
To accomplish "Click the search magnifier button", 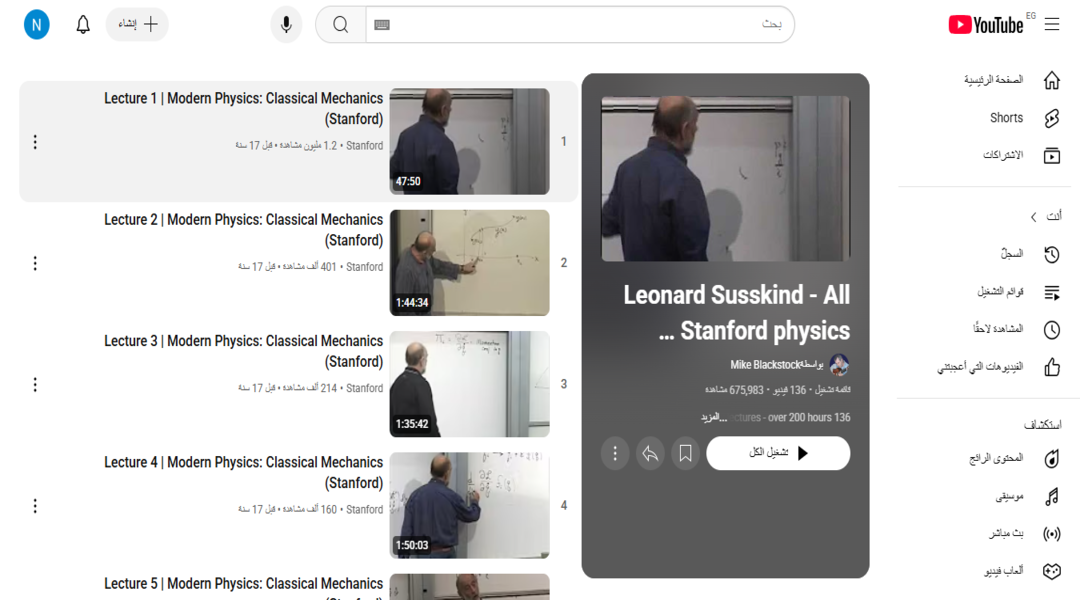I will [x=341, y=25].
